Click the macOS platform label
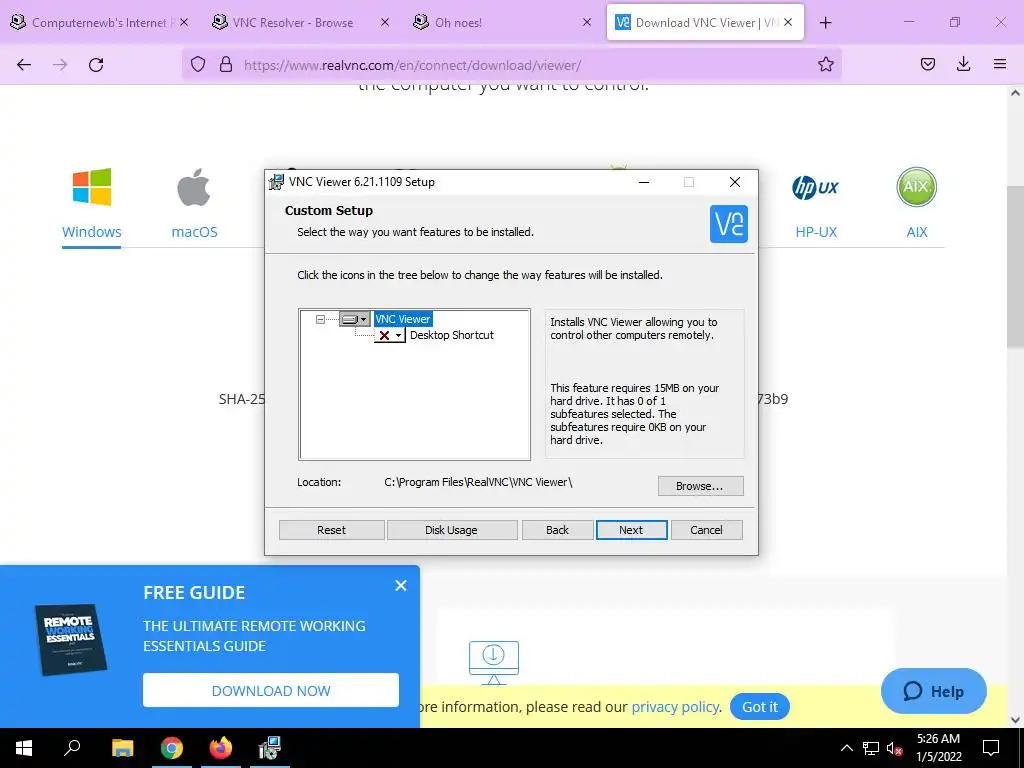Screen dimensions: 1024x768 pyautogui.click(x=194, y=232)
